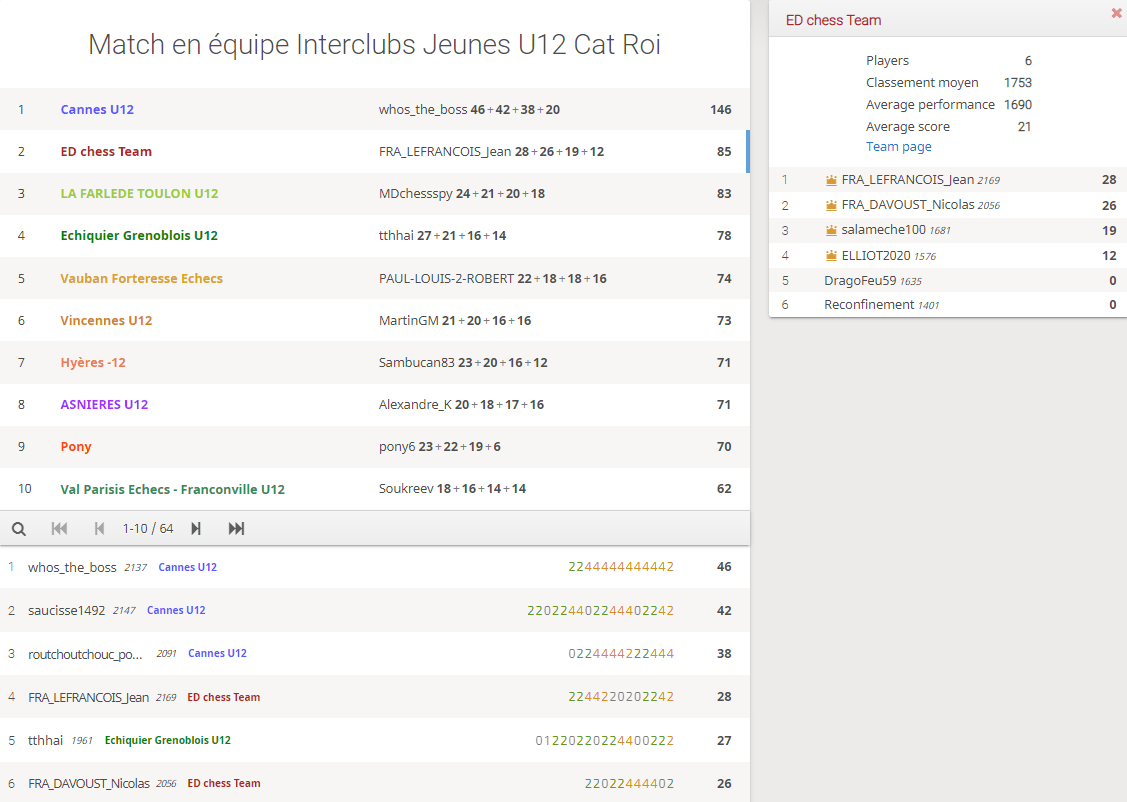Click DragoFeu59 in team panel
Viewport: 1127px width, 802px height.
pyautogui.click(x=859, y=281)
